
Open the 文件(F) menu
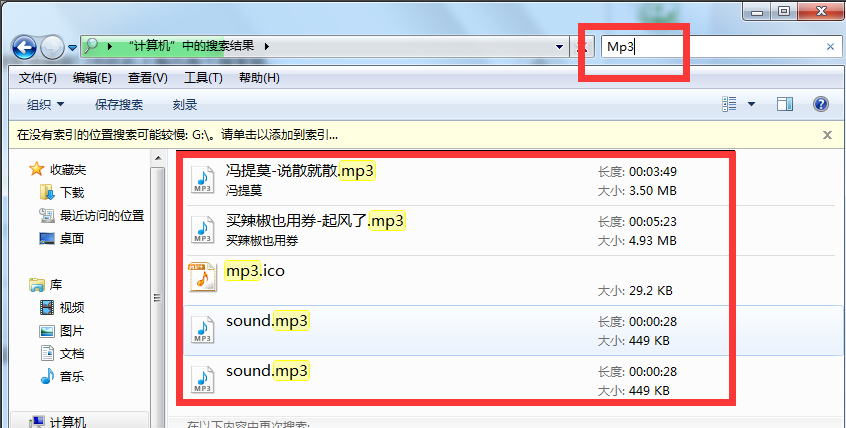point(38,78)
